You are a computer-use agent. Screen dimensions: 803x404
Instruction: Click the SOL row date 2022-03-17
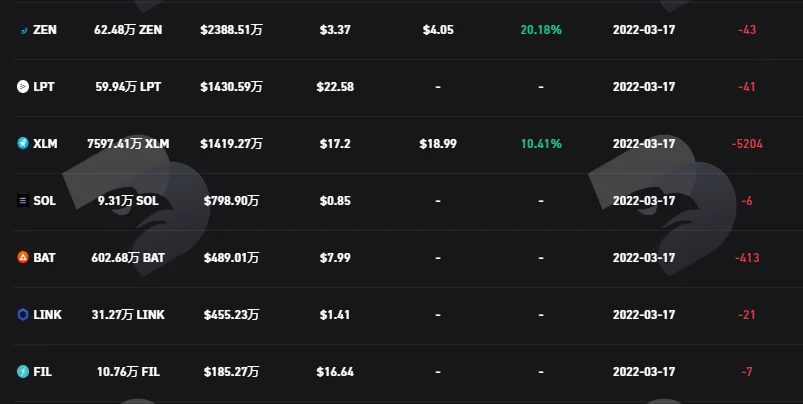[644, 201]
